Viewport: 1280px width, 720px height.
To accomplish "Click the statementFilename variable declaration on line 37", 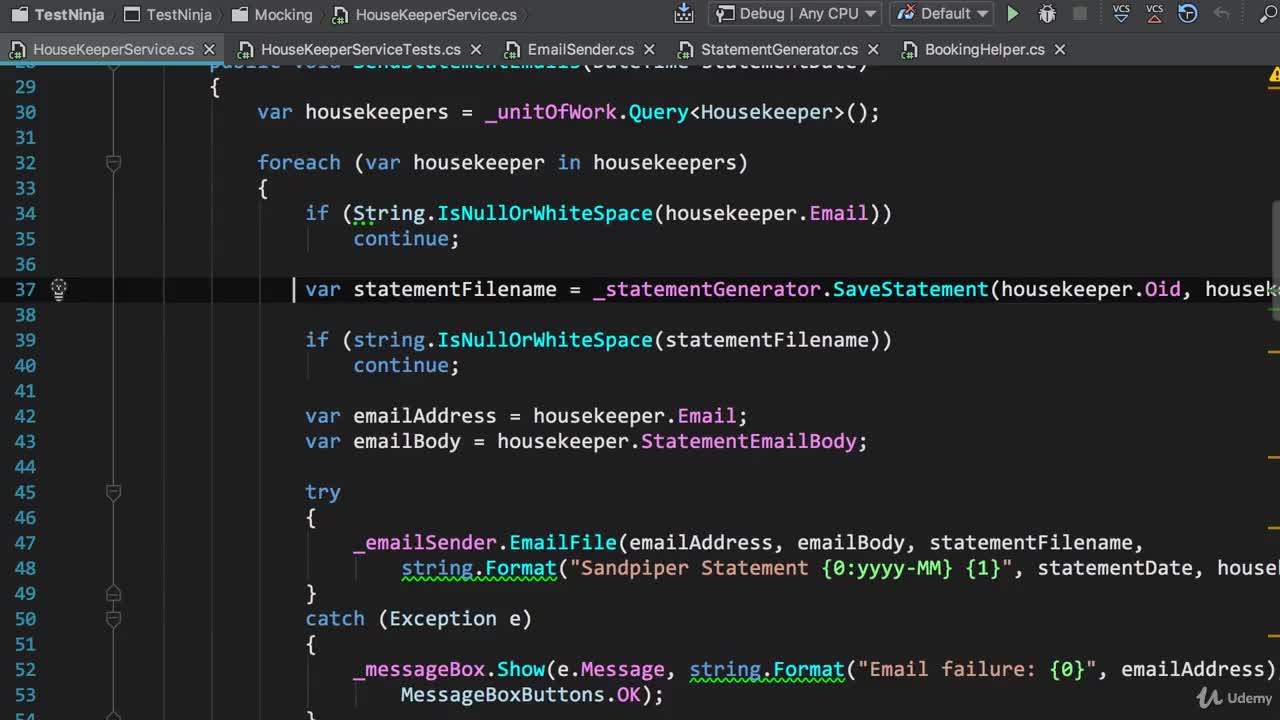I will pos(455,289).
